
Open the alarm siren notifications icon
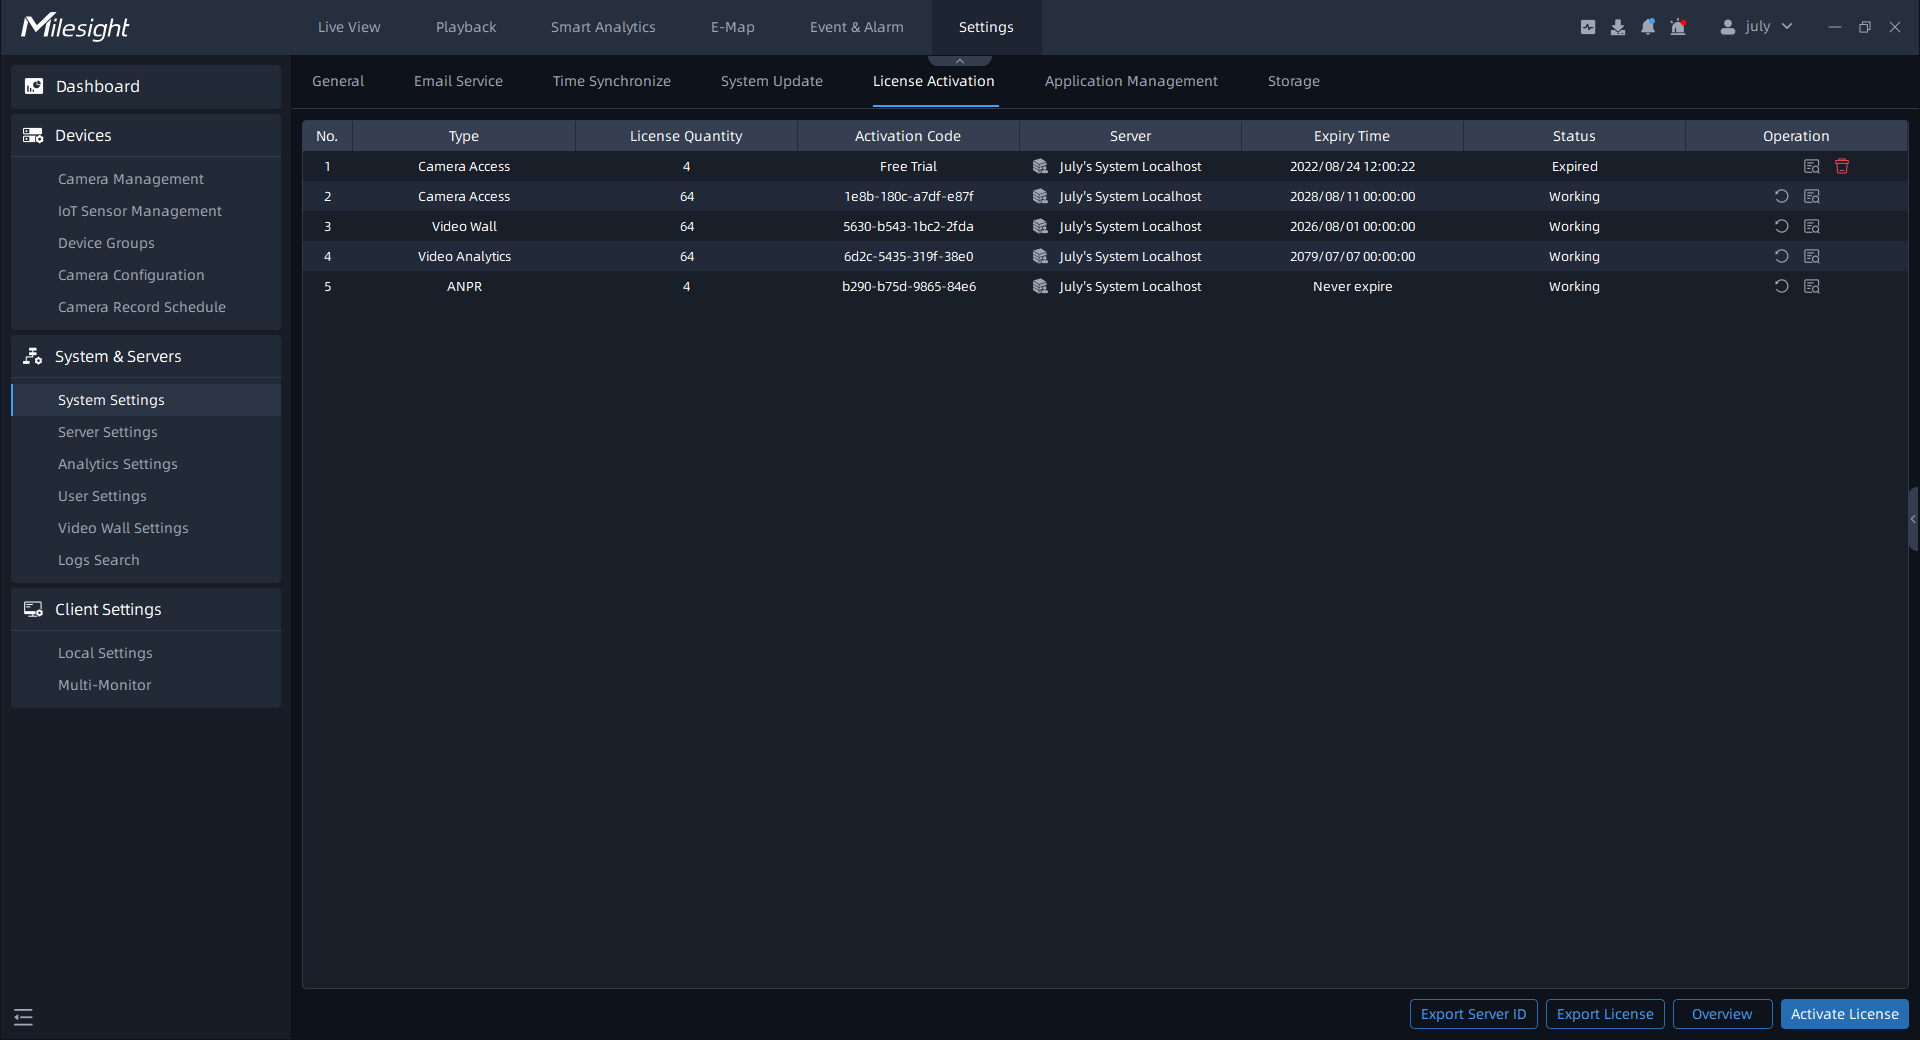tap(1678, 27)
